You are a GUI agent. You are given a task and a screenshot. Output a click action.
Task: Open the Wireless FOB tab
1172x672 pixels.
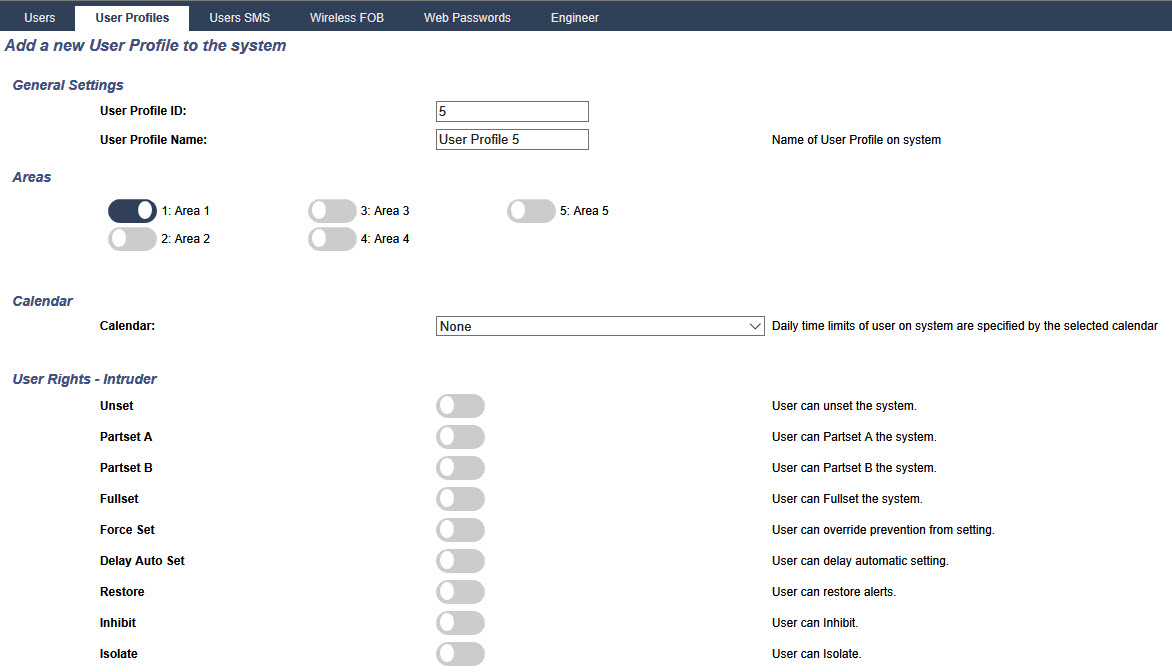[346, 16]
